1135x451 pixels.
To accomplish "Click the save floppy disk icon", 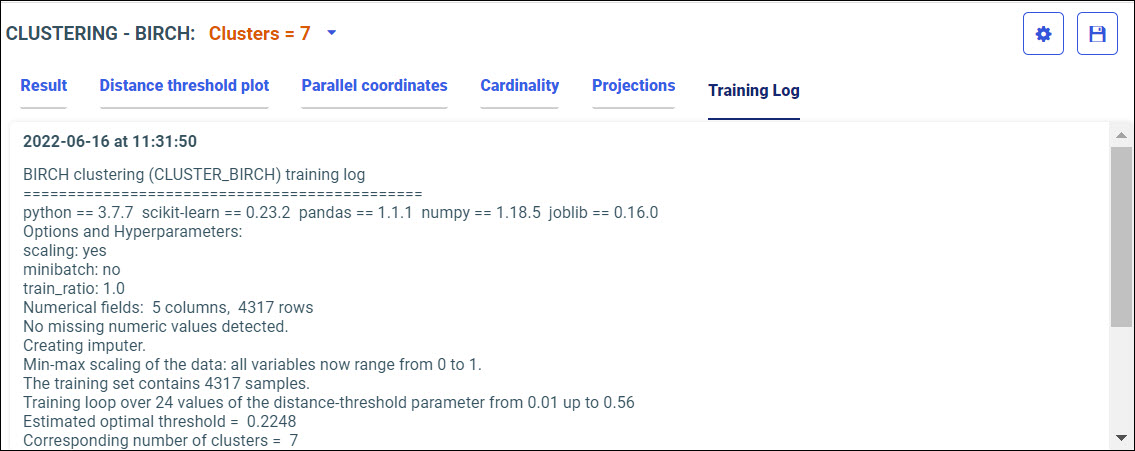I will 1097,34.
